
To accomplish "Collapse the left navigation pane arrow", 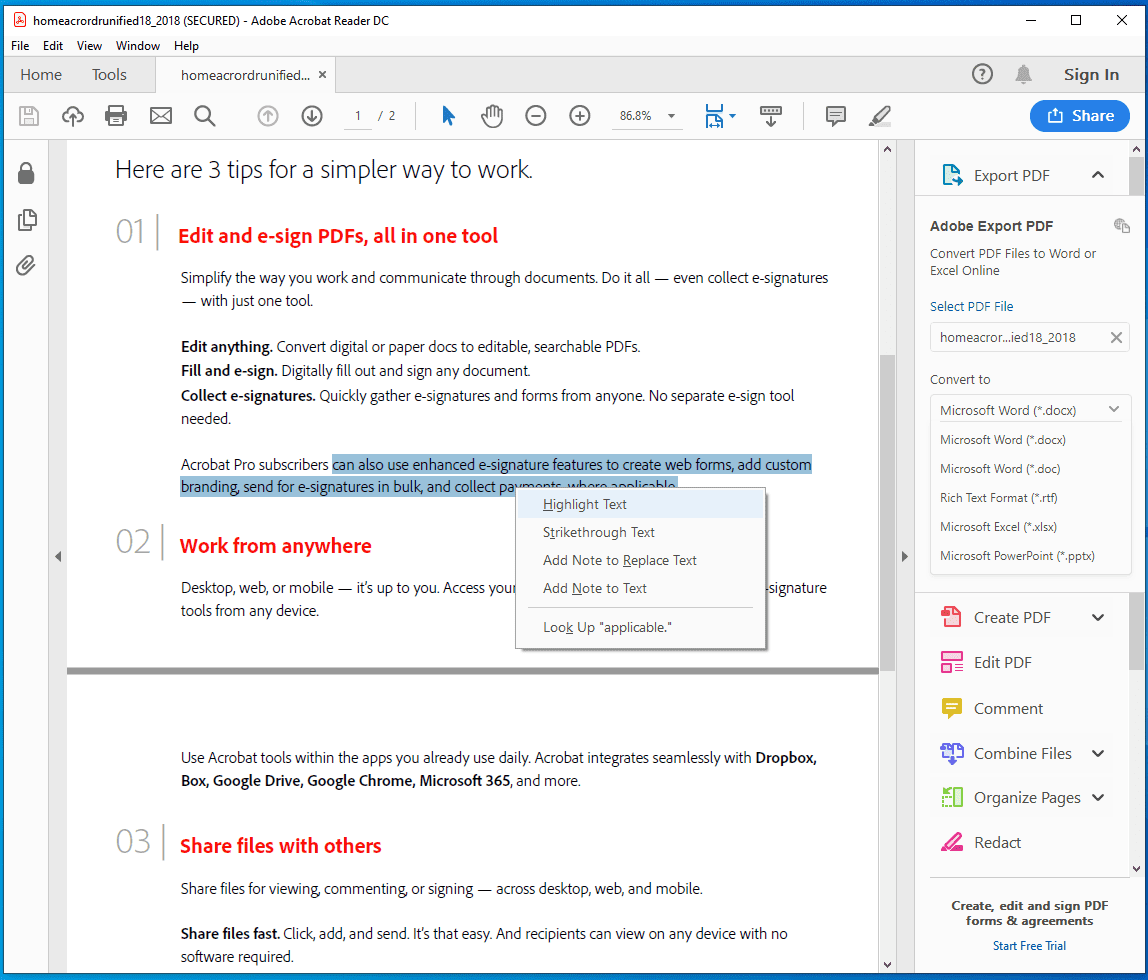I will (x=58, y=556).
